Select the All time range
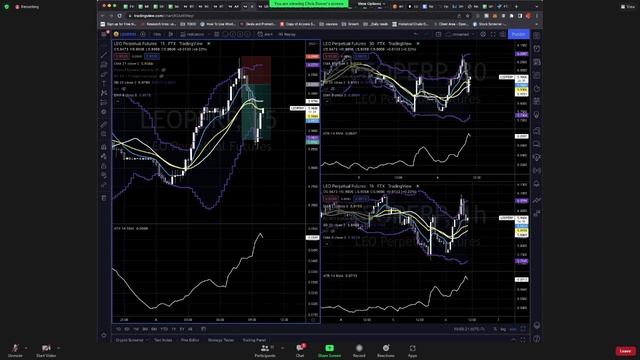This screenshot has height=360, width=640. [x=191, y=329]
